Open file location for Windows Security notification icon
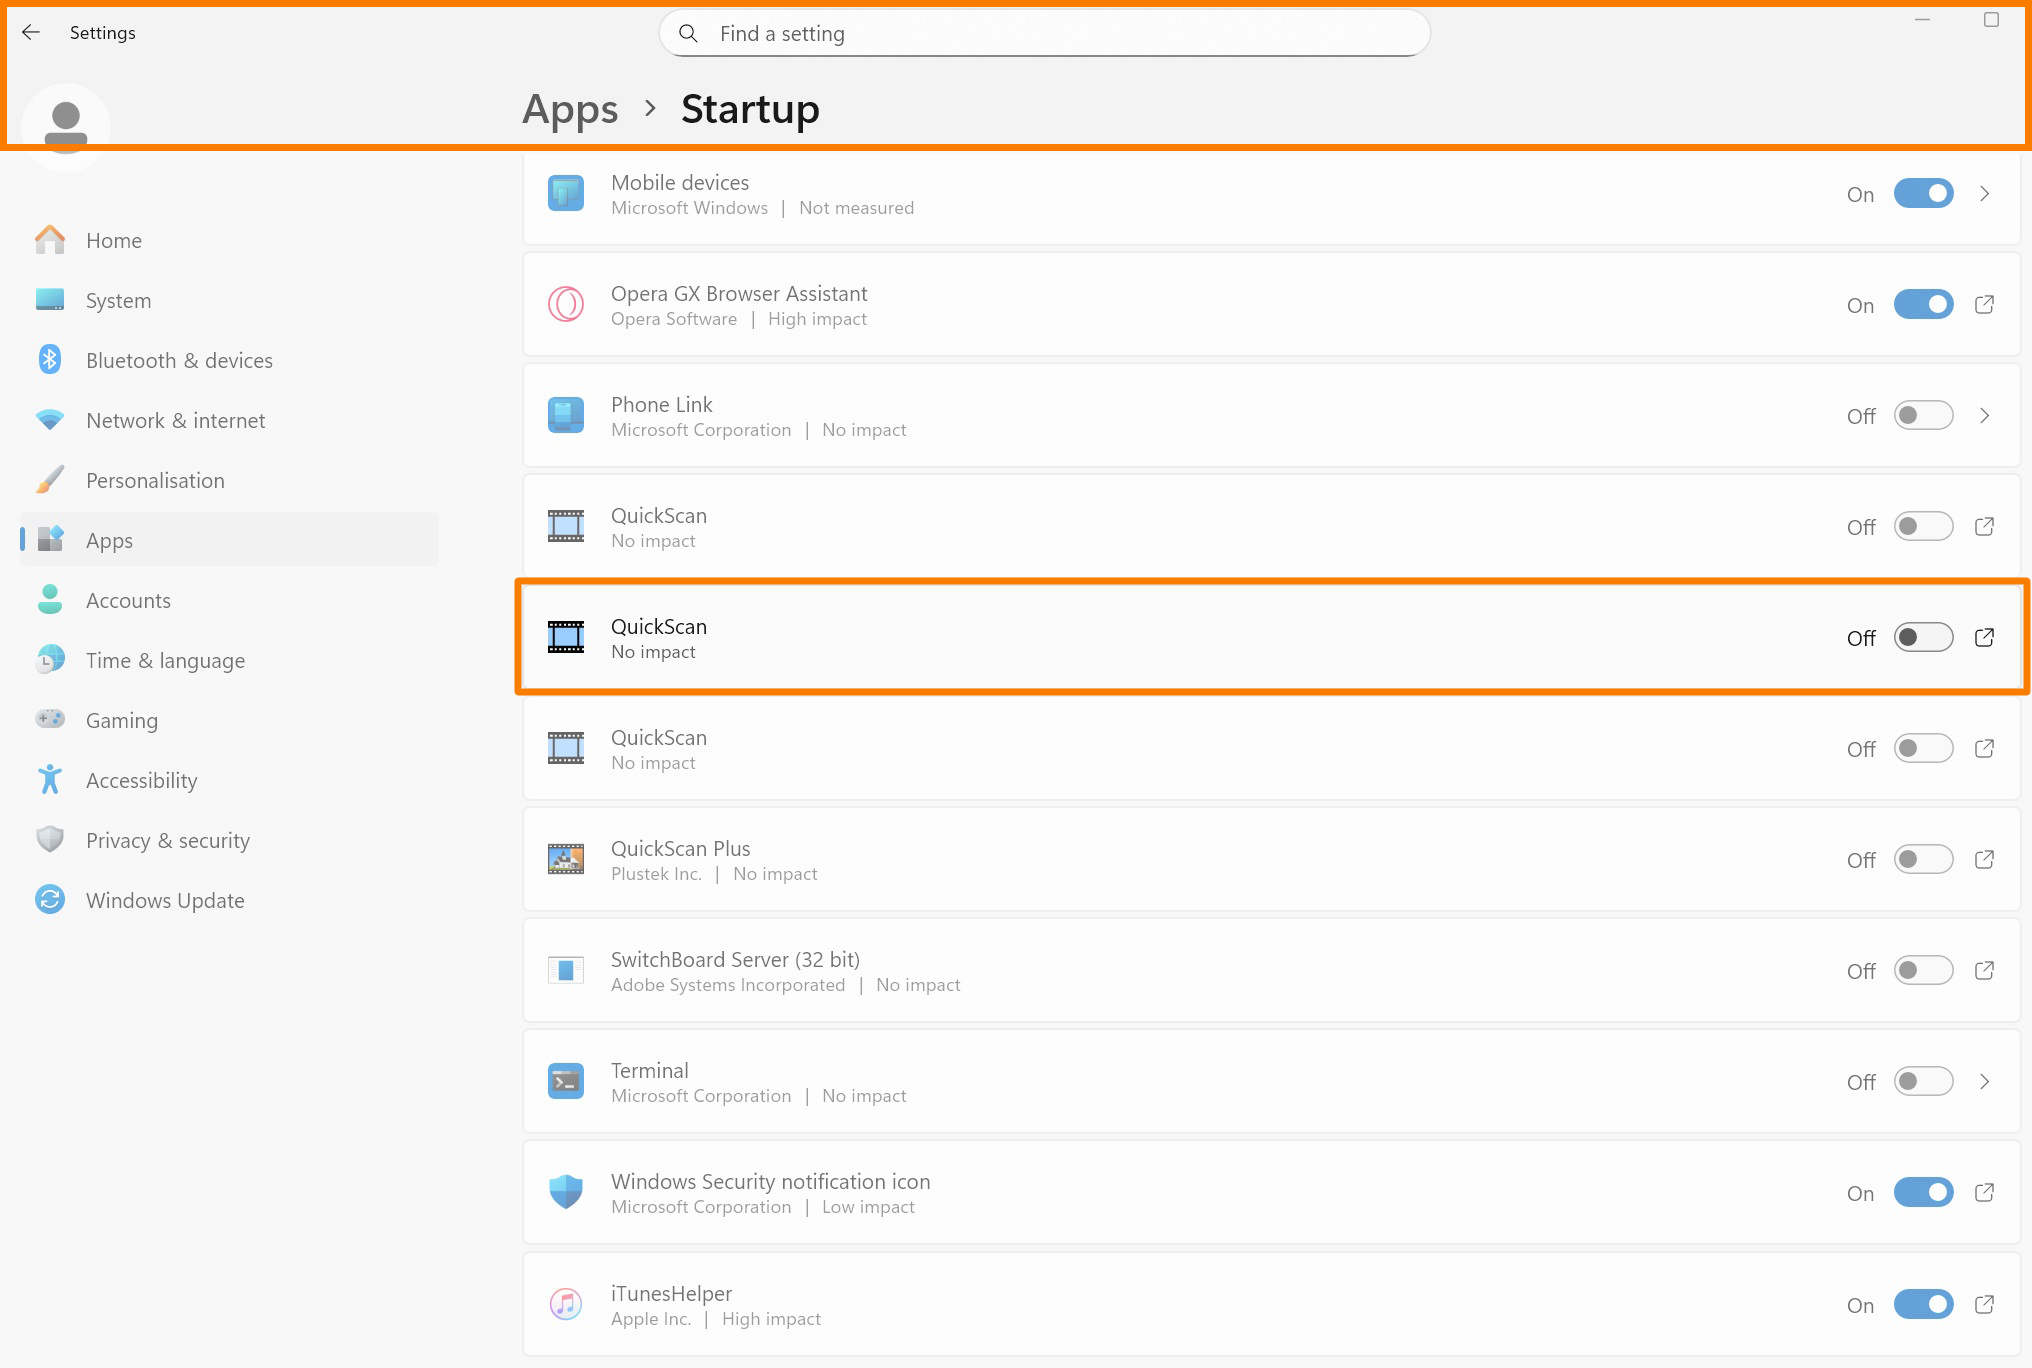The height and width of the screenshot is (1368, 2032). coord(1985,1193)
